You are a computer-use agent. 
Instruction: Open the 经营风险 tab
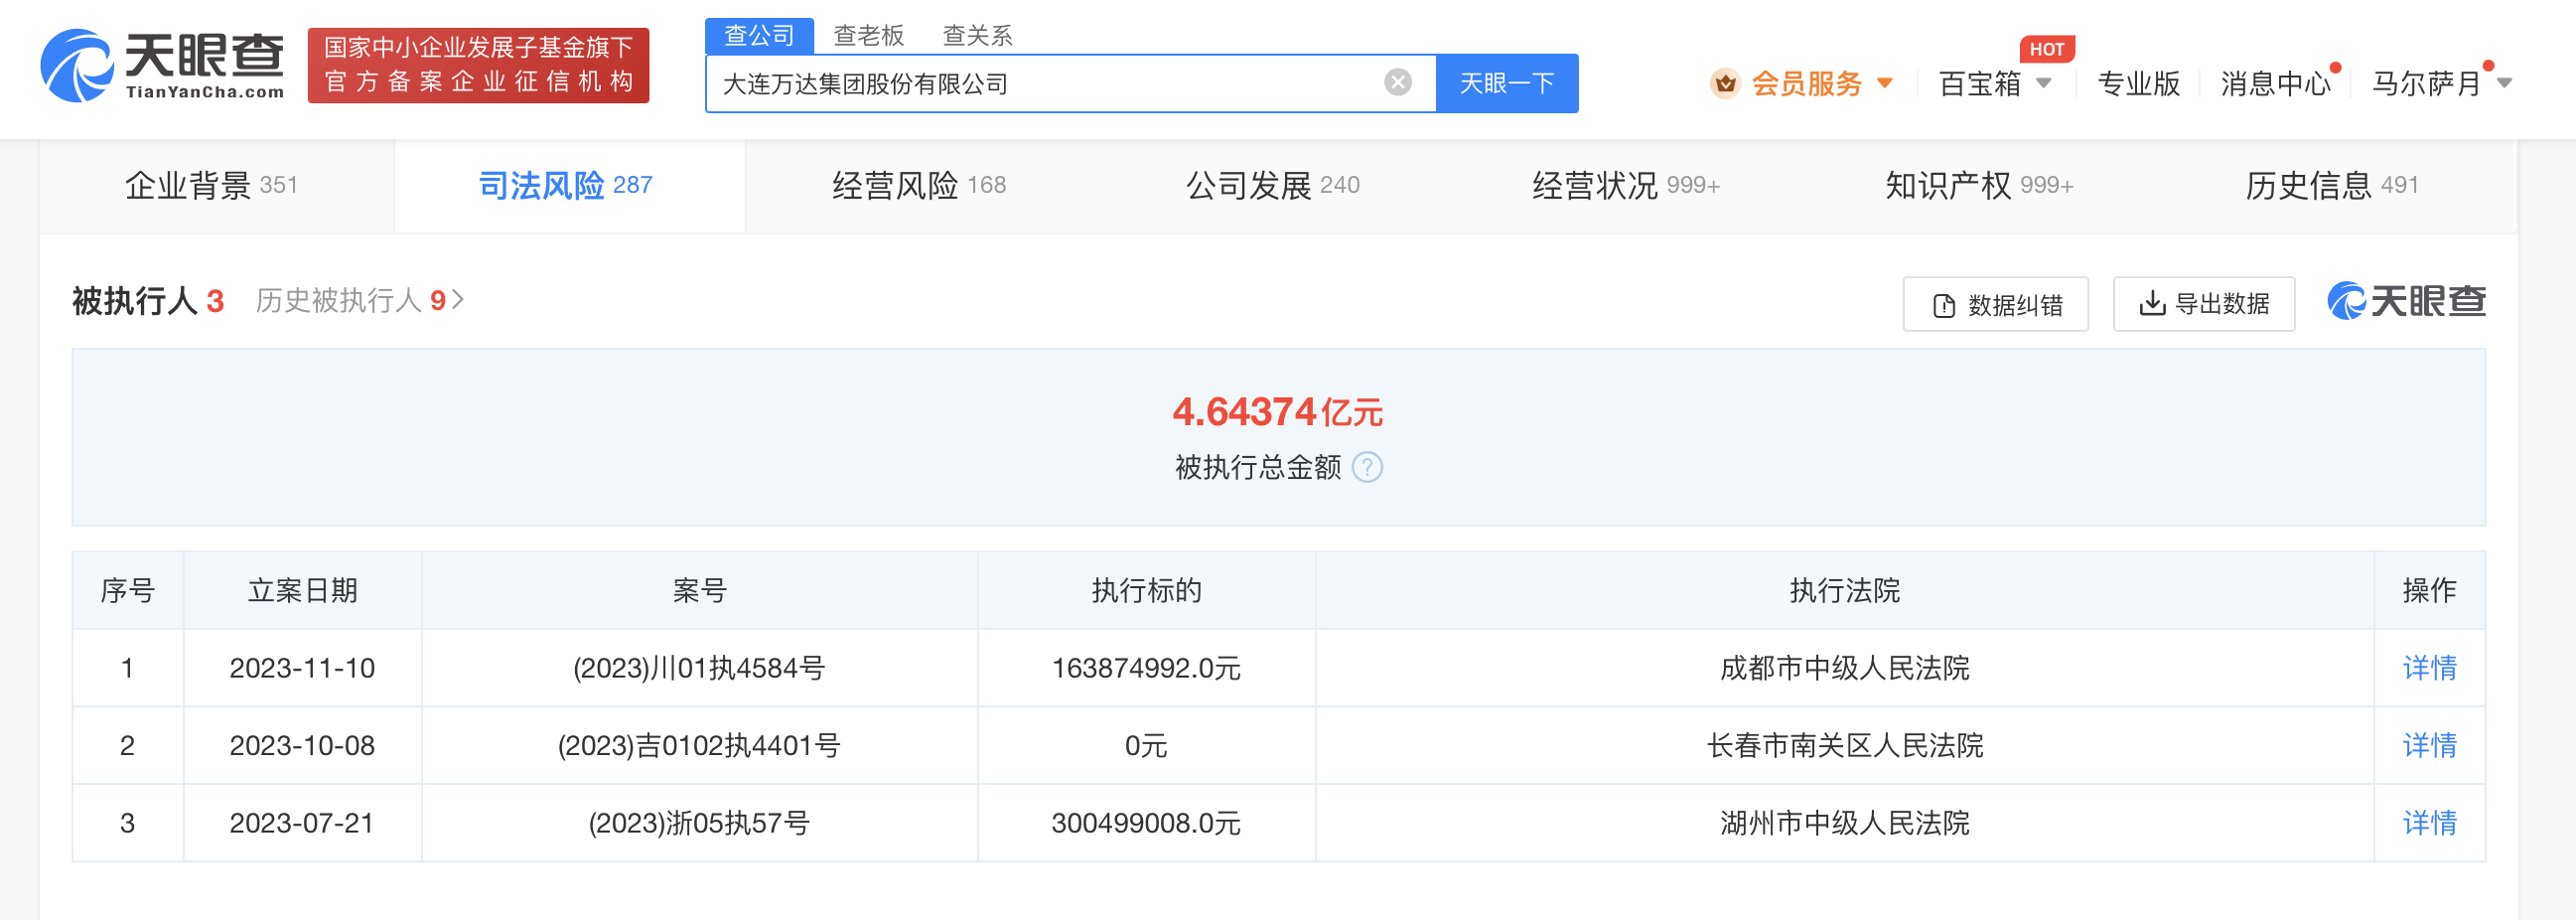pos(918,186)
